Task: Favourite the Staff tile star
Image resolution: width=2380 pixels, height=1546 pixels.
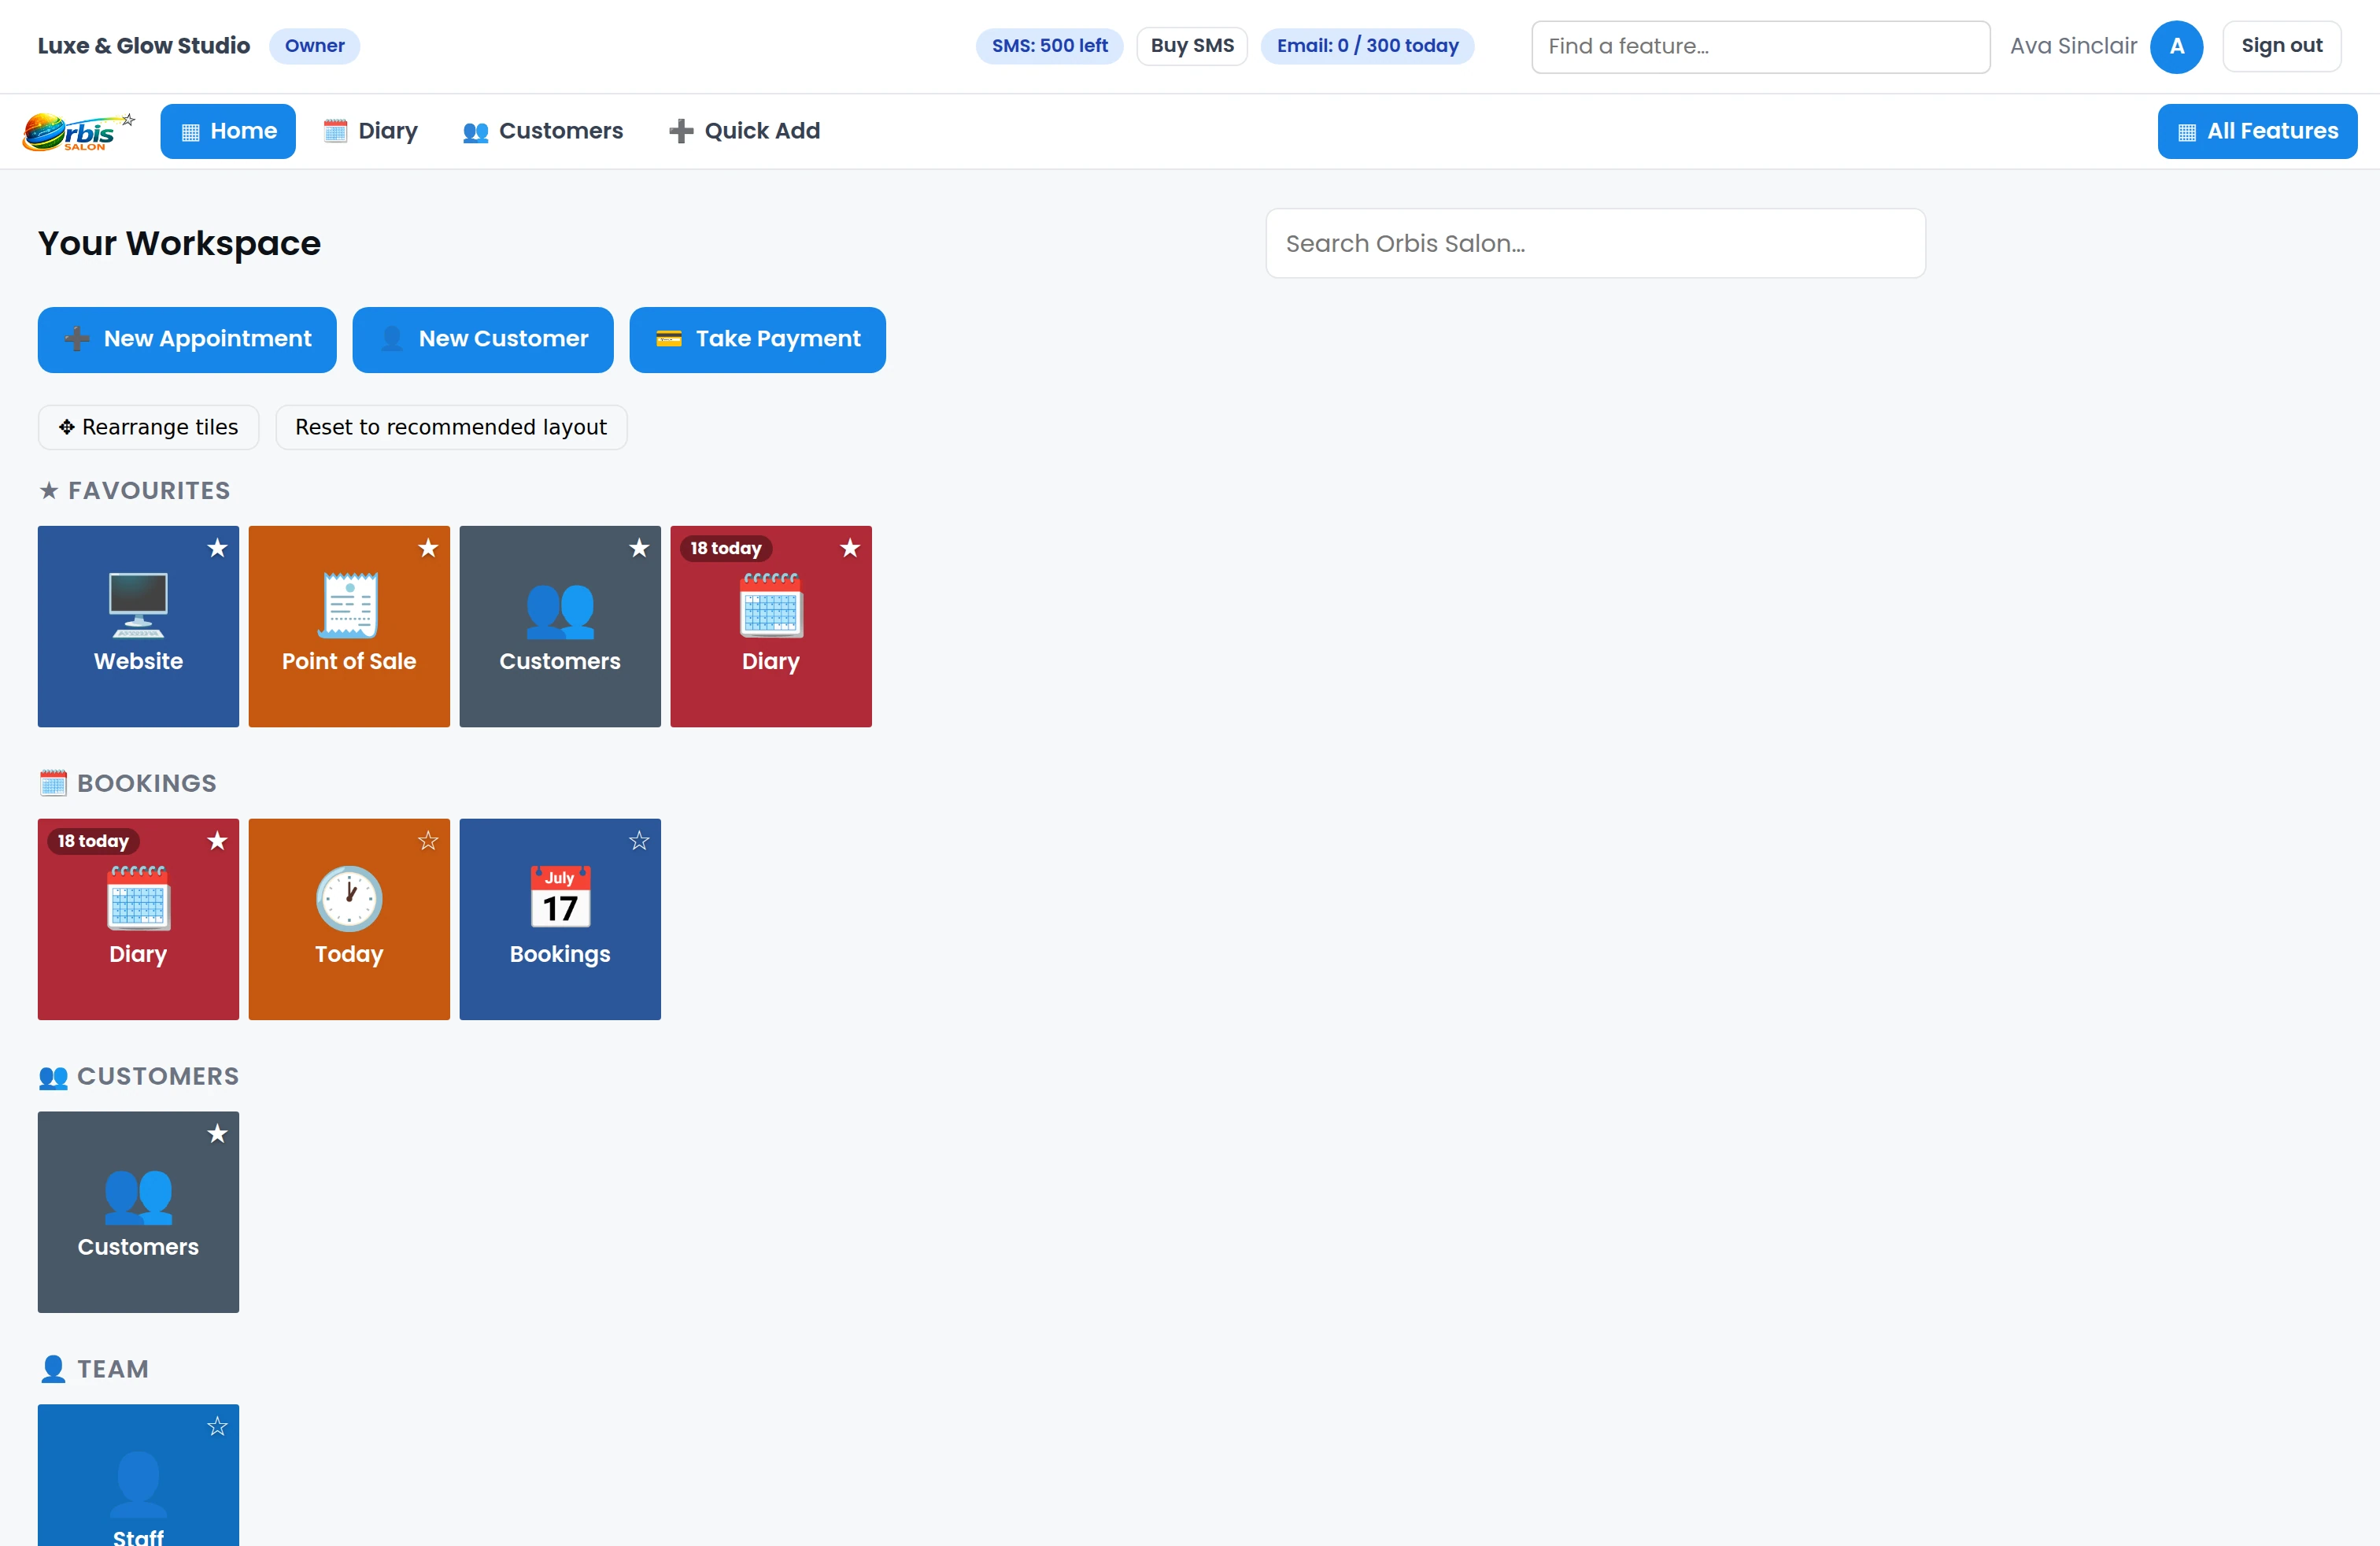Action: (x=217, y=1427)
